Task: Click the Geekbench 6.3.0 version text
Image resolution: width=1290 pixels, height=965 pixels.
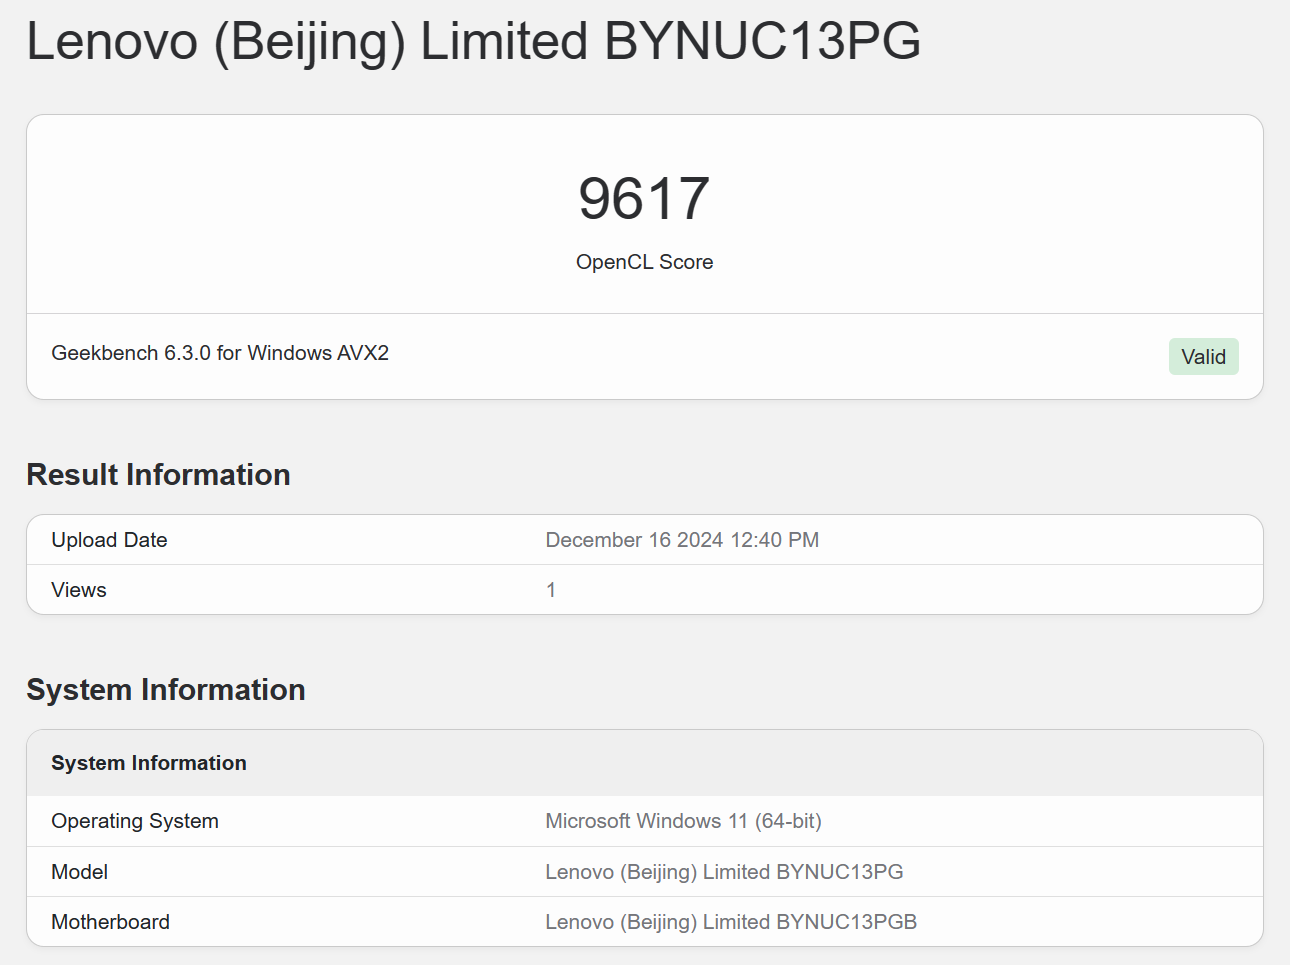Action: click(130, 353)
